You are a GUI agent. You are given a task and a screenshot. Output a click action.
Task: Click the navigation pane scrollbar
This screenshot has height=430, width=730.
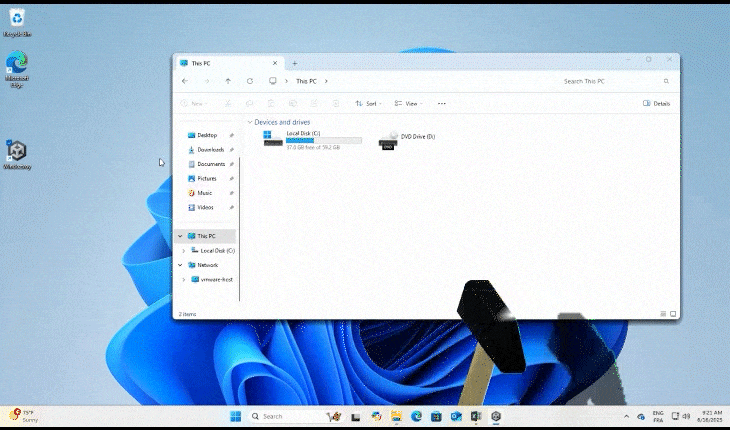pyautogui.click(x=239, y=229)
